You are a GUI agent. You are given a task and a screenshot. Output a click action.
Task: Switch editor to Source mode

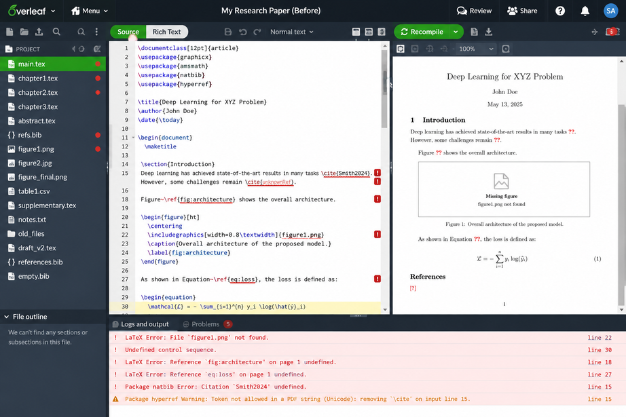point(128,32)
